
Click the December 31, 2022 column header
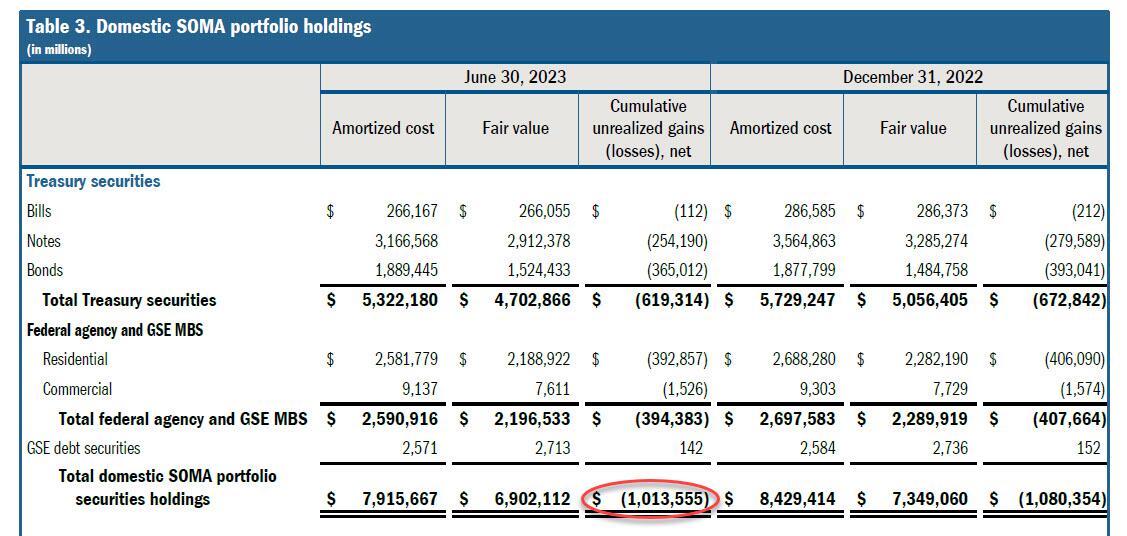tap(912, 77)
